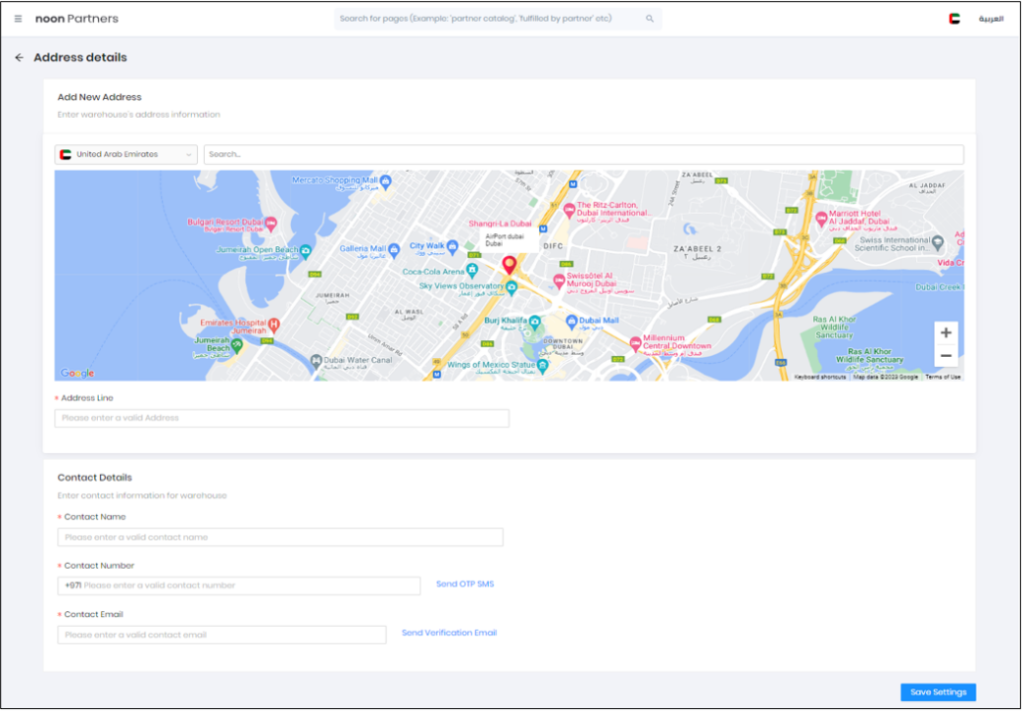Click the Marriott Hotel Al Jaddaf marker
The width and height of the screenshot is (1024, 712).
point(822,218)
